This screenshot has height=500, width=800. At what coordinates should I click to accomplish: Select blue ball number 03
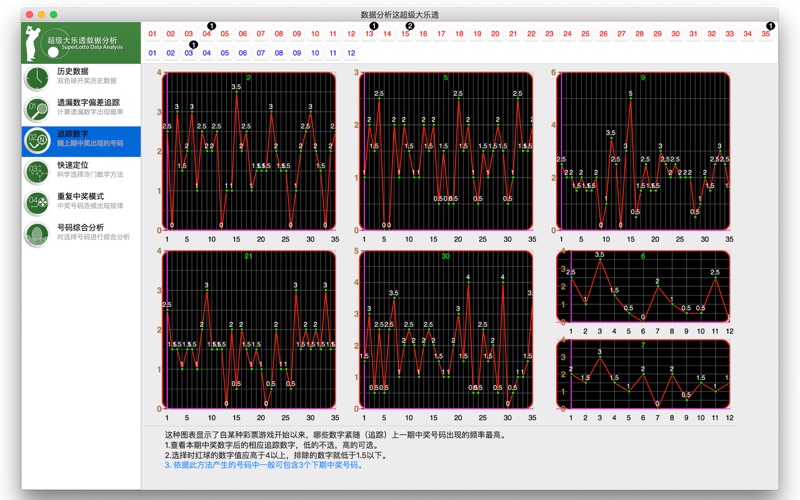point(189,53)
